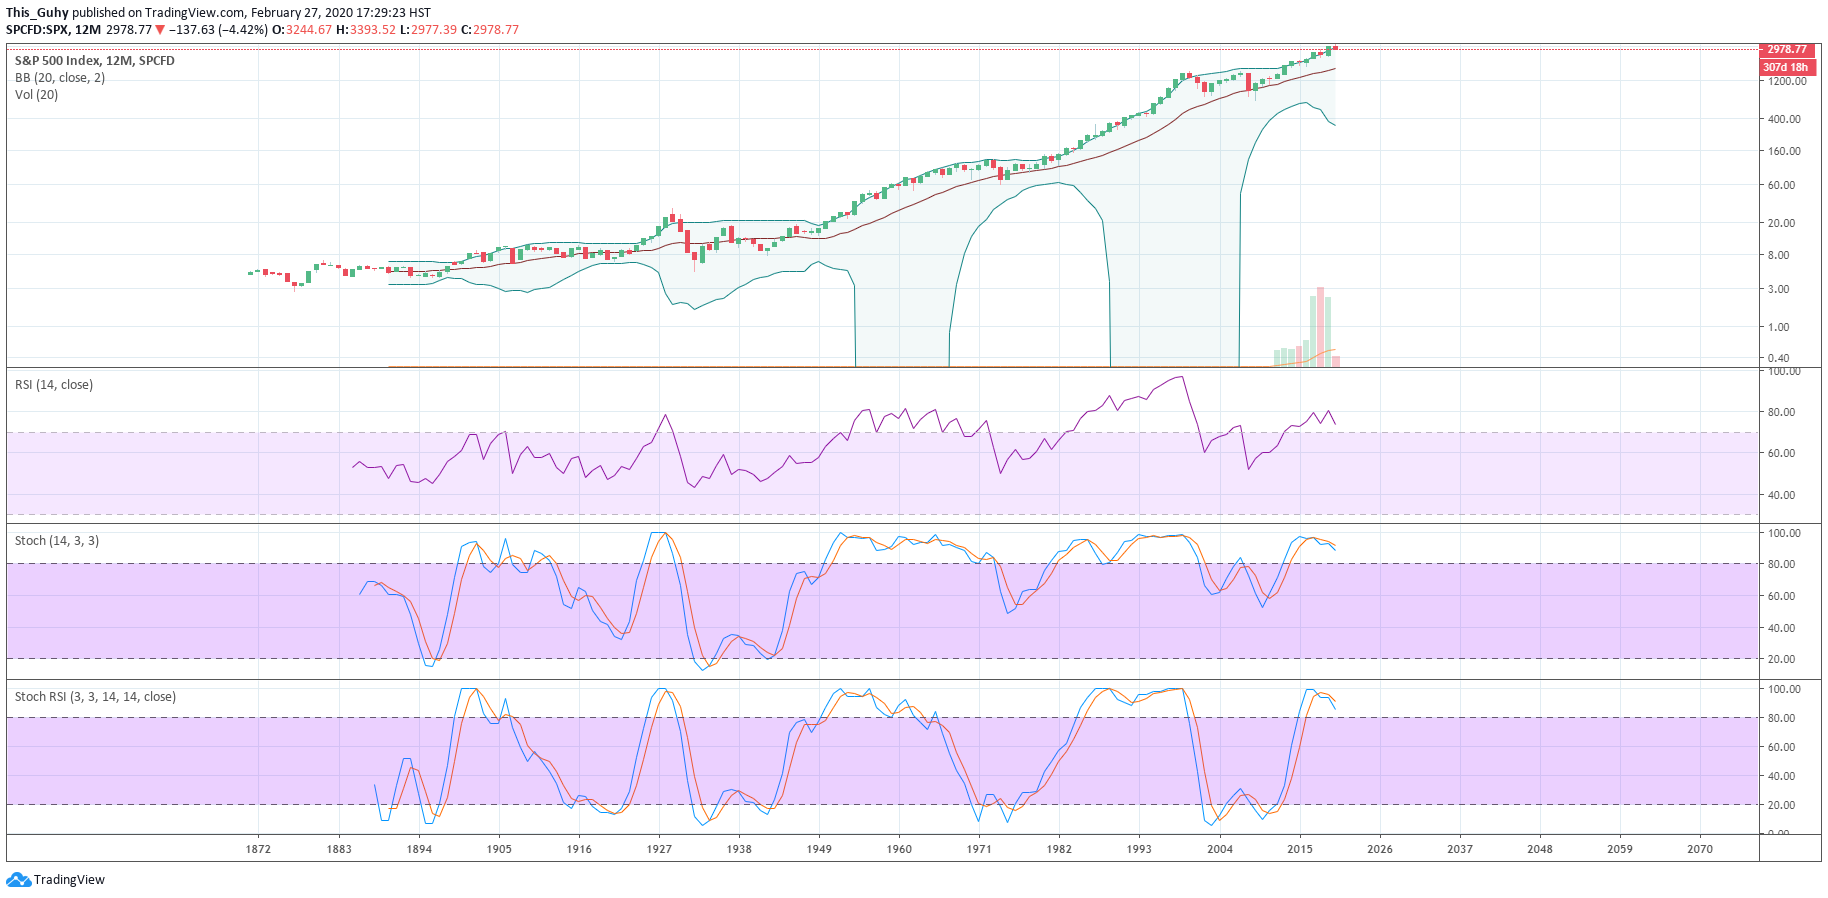Click the SPCFD:SPX, 12M symbol header text
Viewport: 1828px width, 898px height.
click(x=54, y=30)
